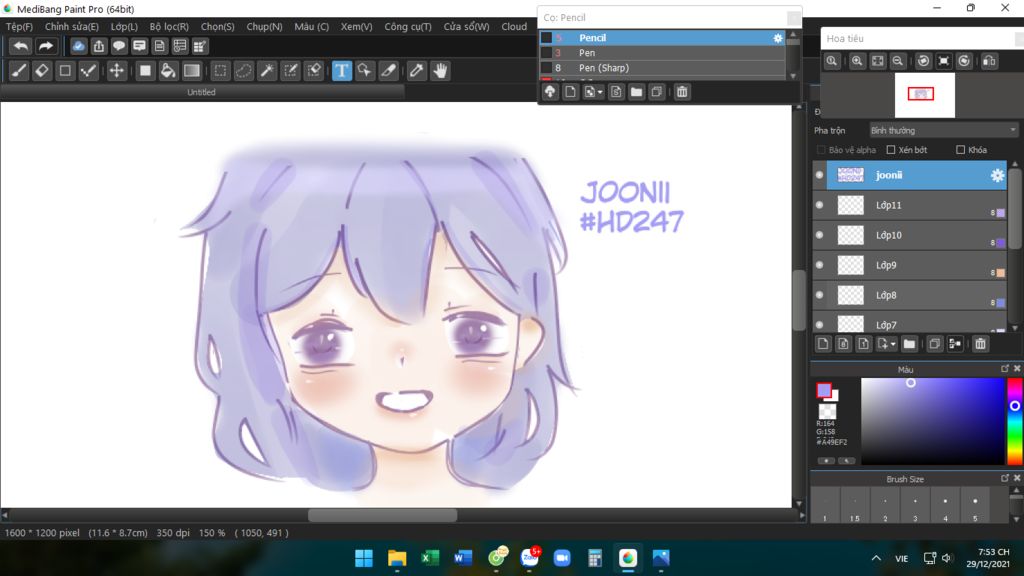Select the Pen brush
1024x576 pixels.
coord(662,53)
